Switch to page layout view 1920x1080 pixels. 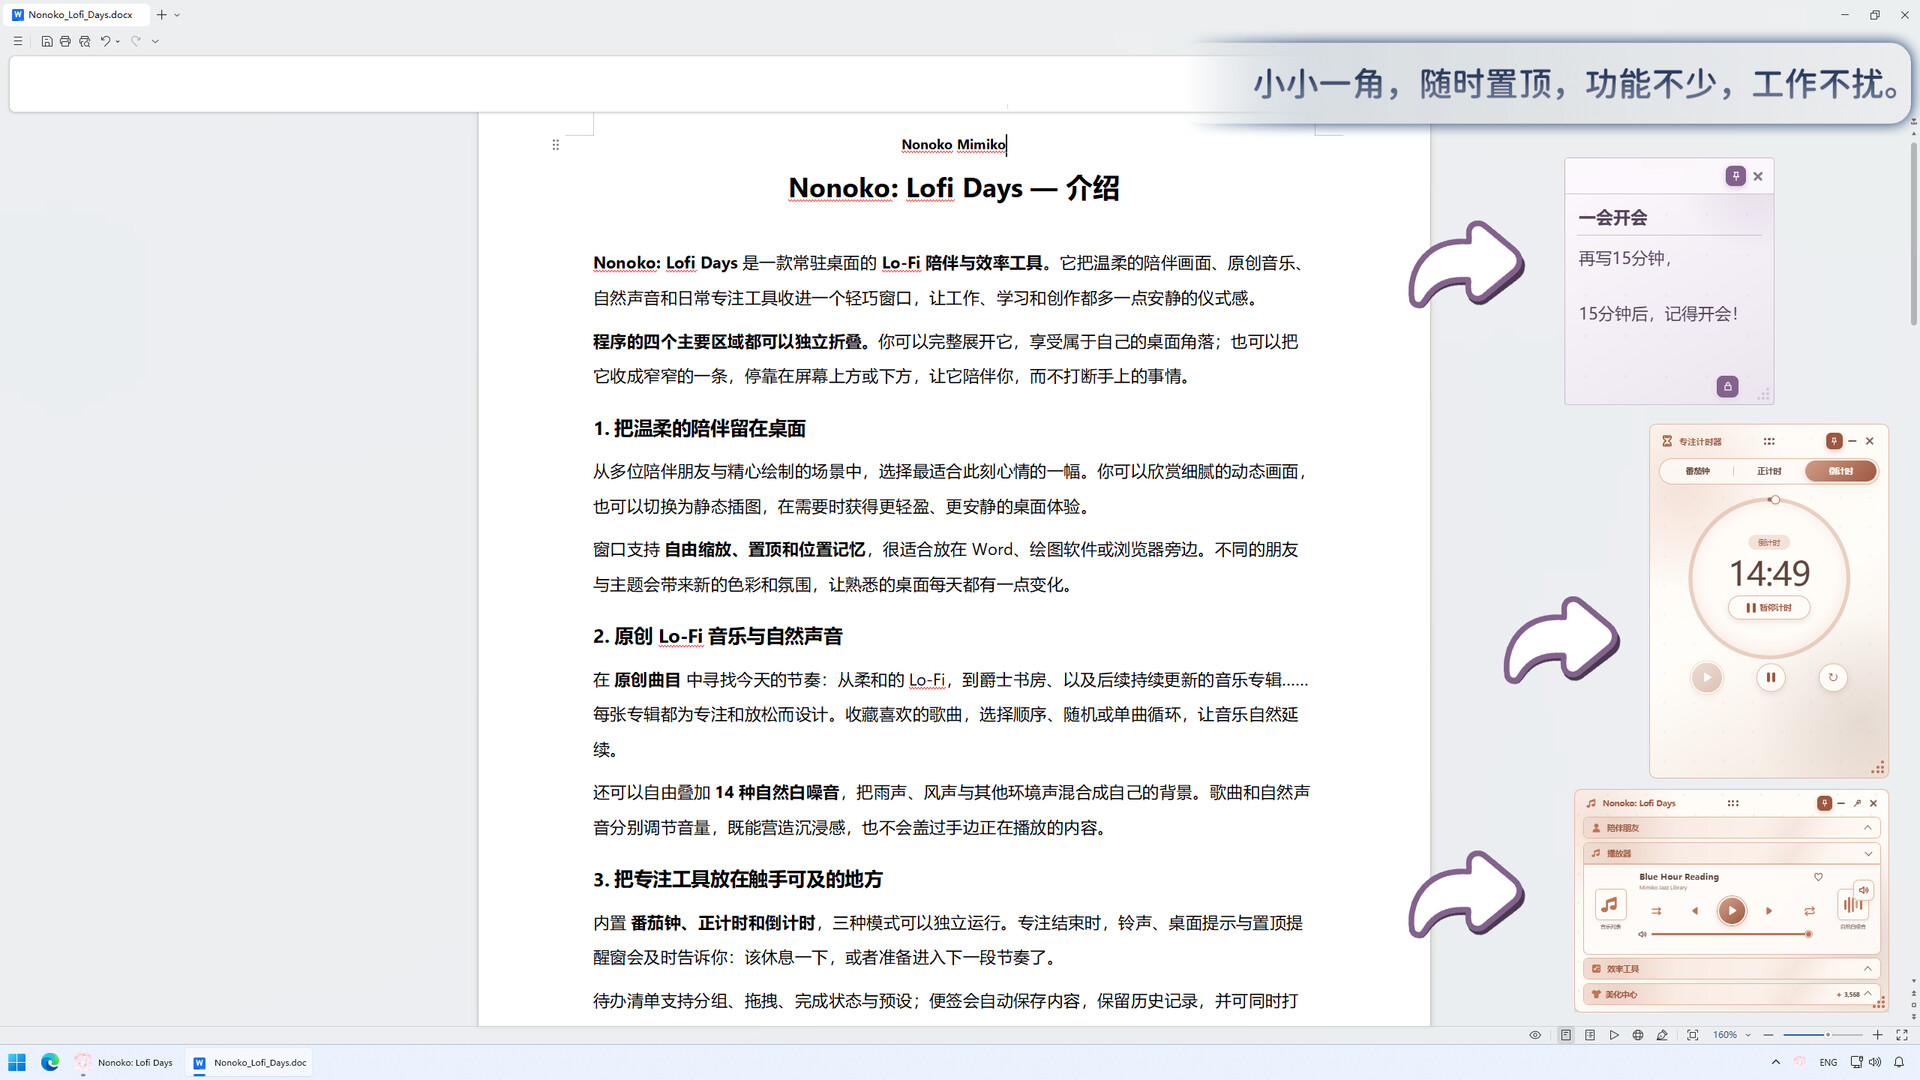coord(1566,1035)
